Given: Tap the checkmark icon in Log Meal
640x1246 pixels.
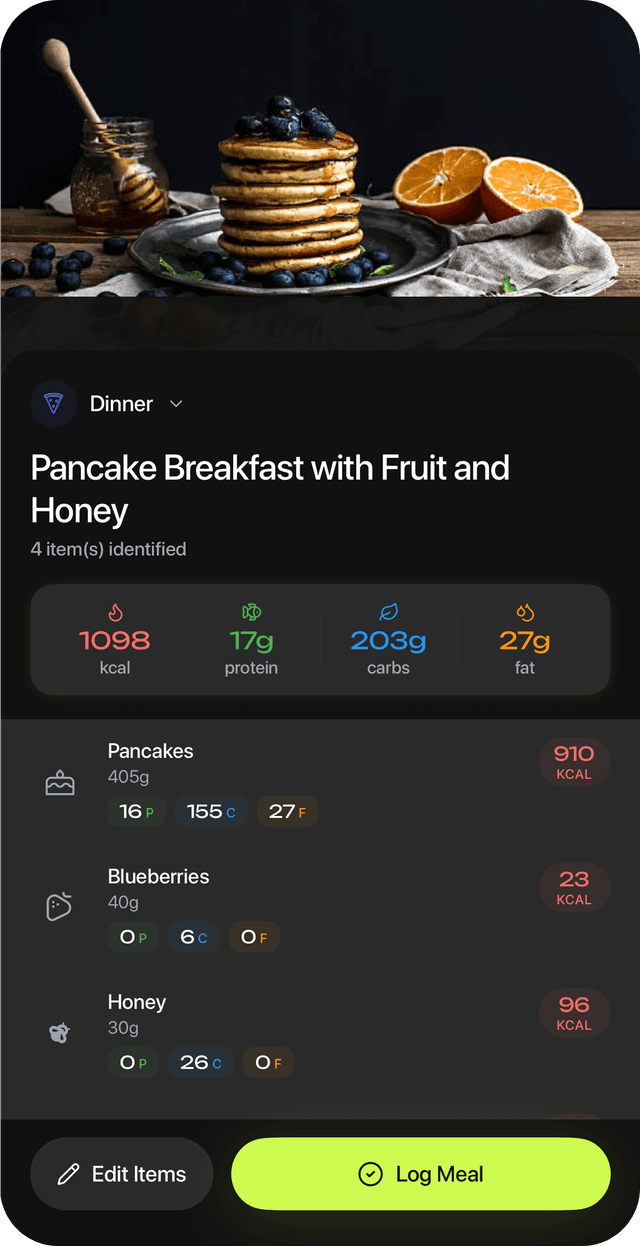Looking at the screenshot, I should click(371, 1174).
